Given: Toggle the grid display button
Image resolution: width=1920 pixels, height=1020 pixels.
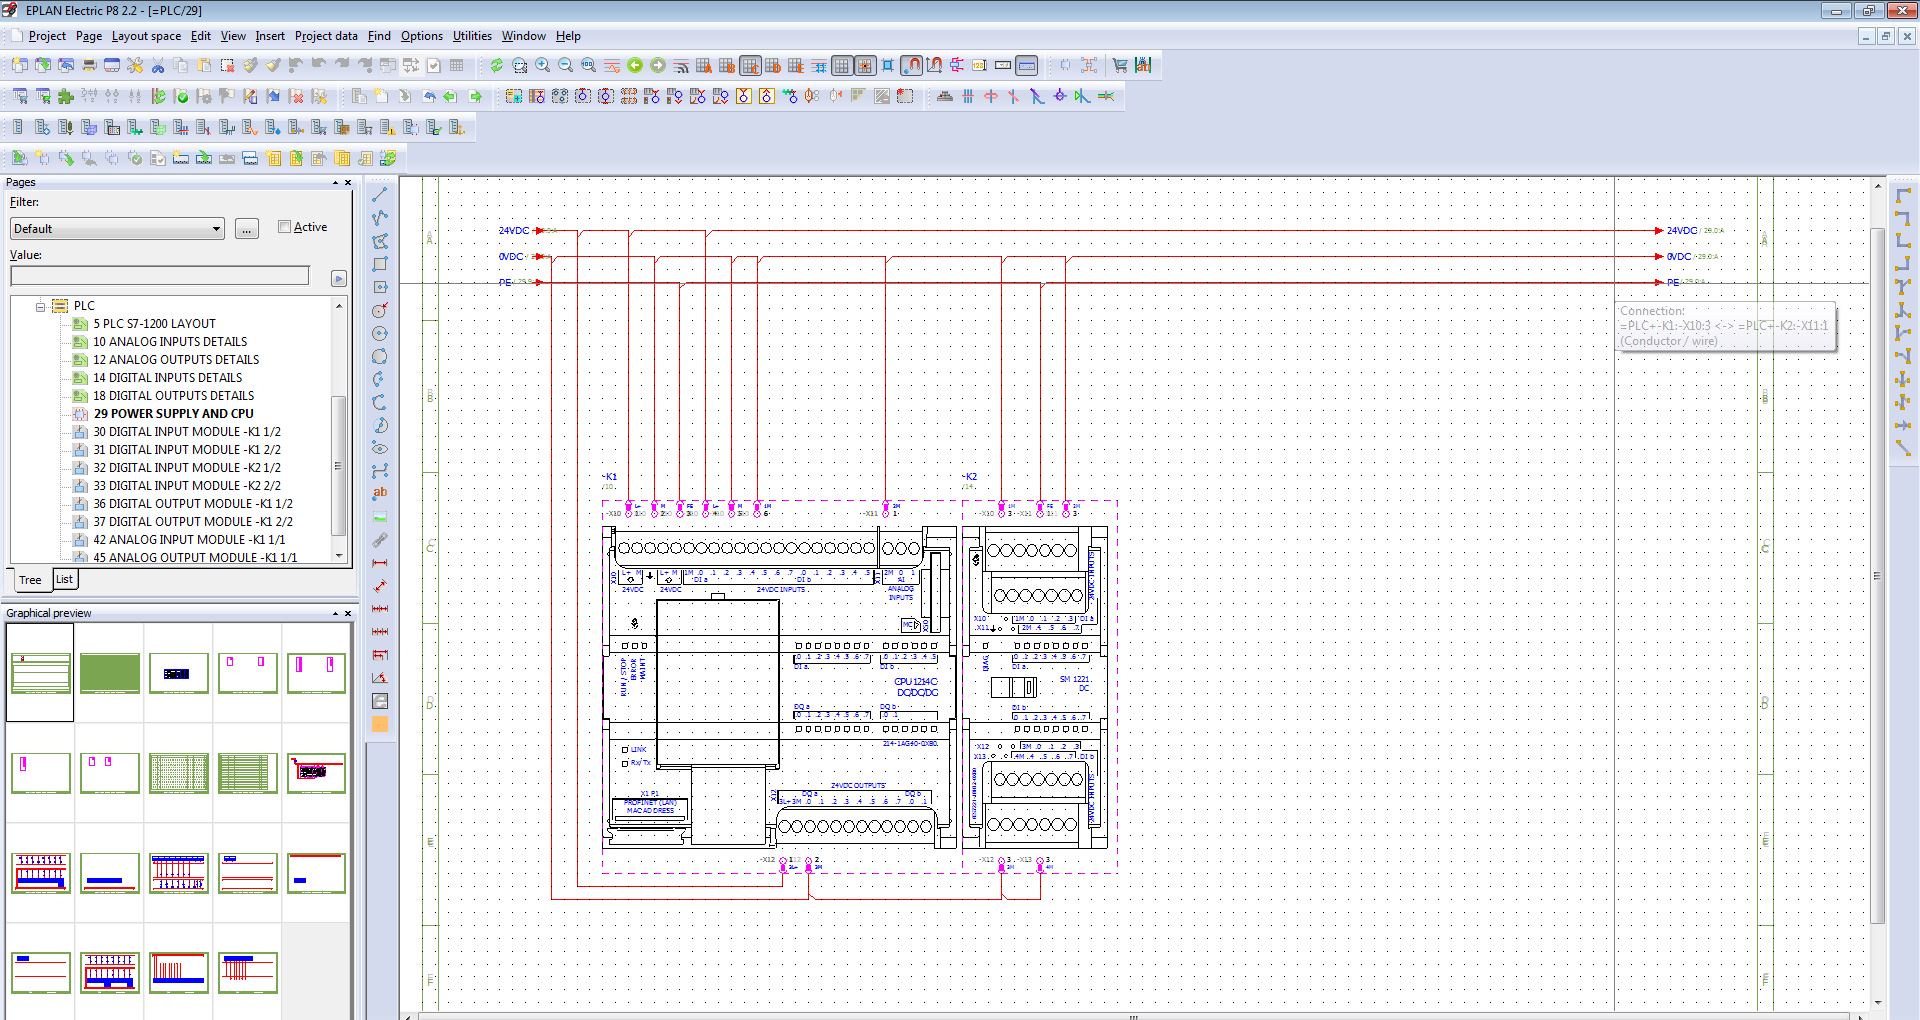Looking at the screenshot, I should point(842,66).
